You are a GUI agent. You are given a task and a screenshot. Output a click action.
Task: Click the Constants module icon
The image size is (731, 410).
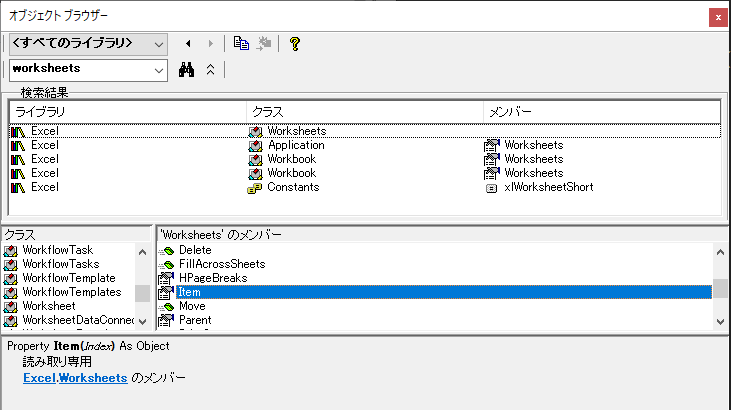[x=255, y=188]
